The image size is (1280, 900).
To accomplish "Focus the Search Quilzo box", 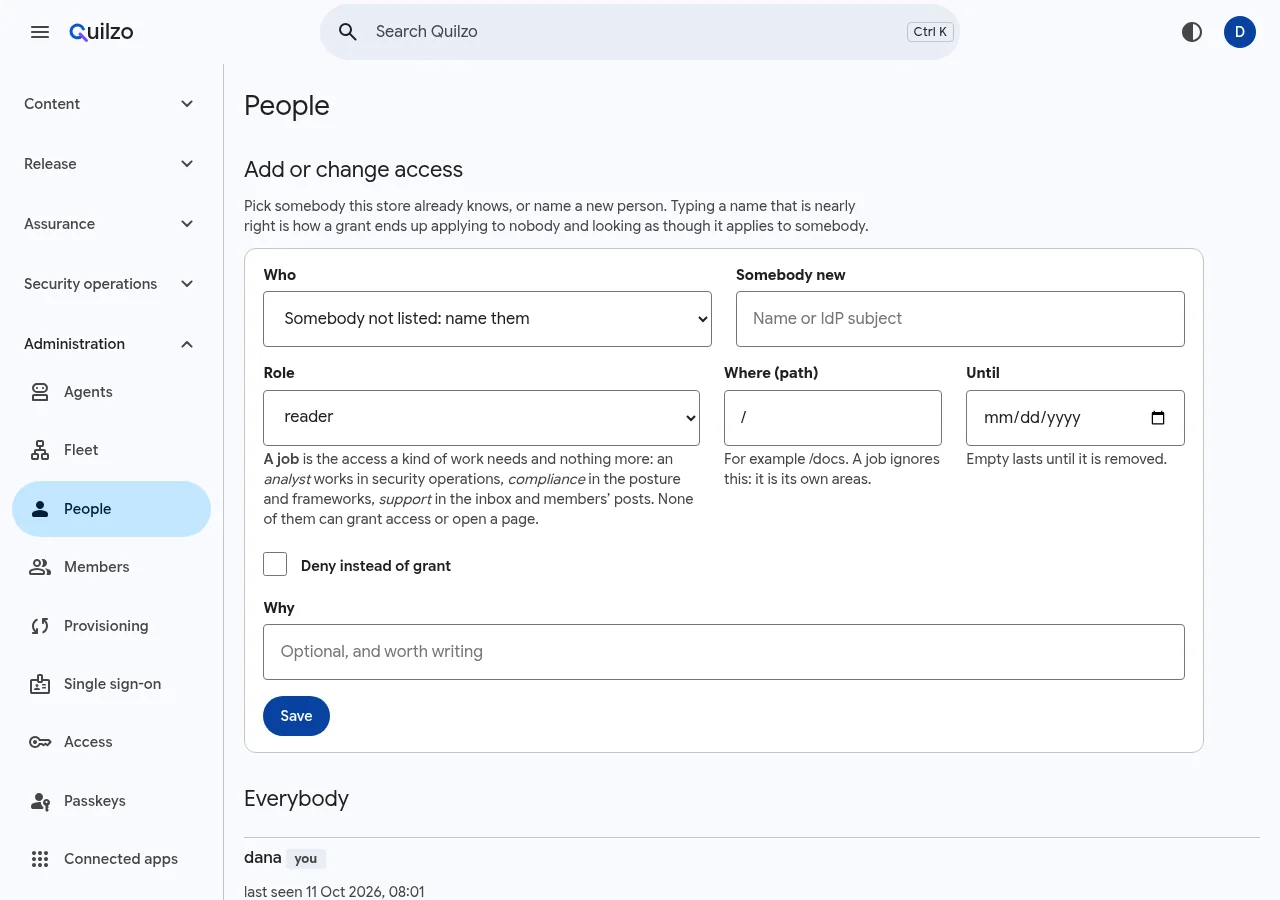I will click(640, 32).
